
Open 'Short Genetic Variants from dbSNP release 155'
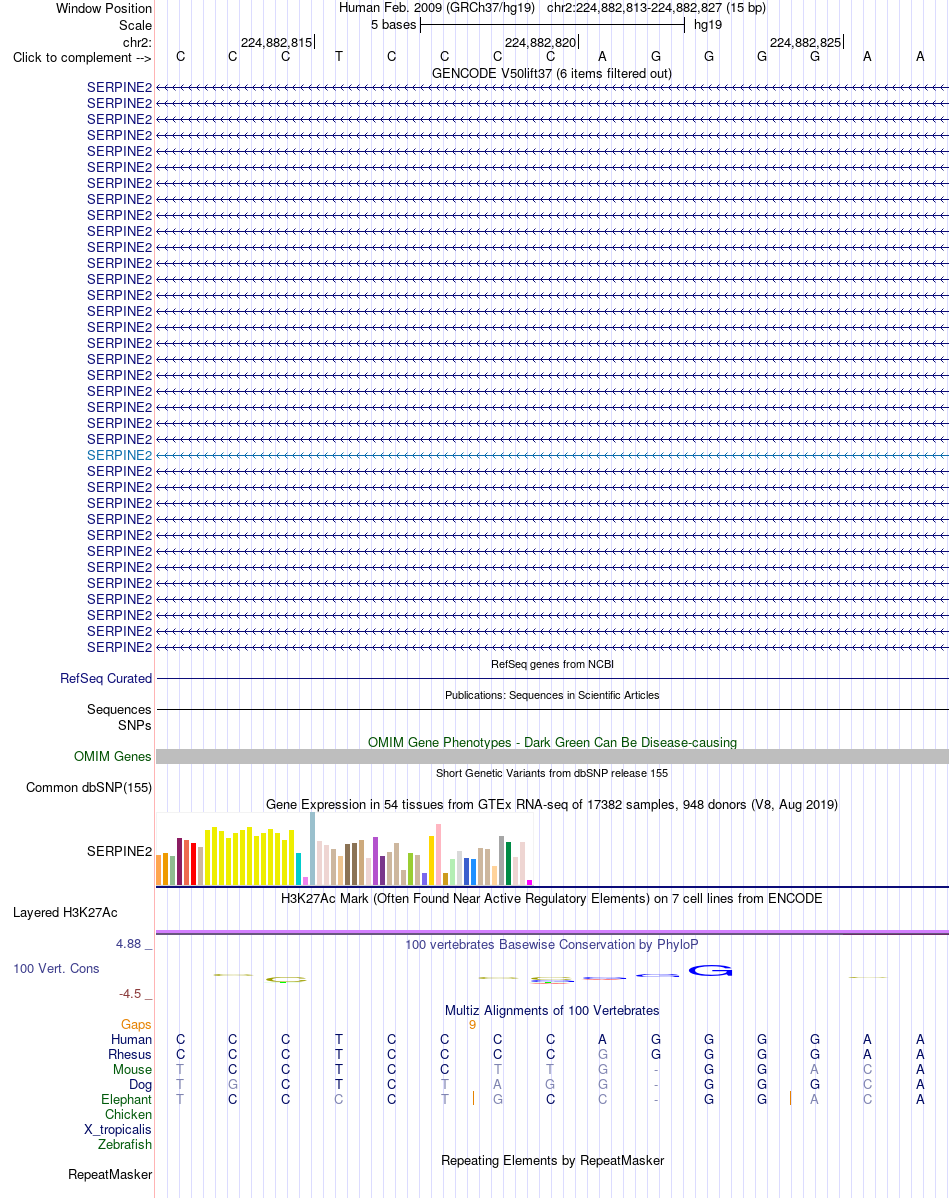pyautogui.click(x=552, y=773)
